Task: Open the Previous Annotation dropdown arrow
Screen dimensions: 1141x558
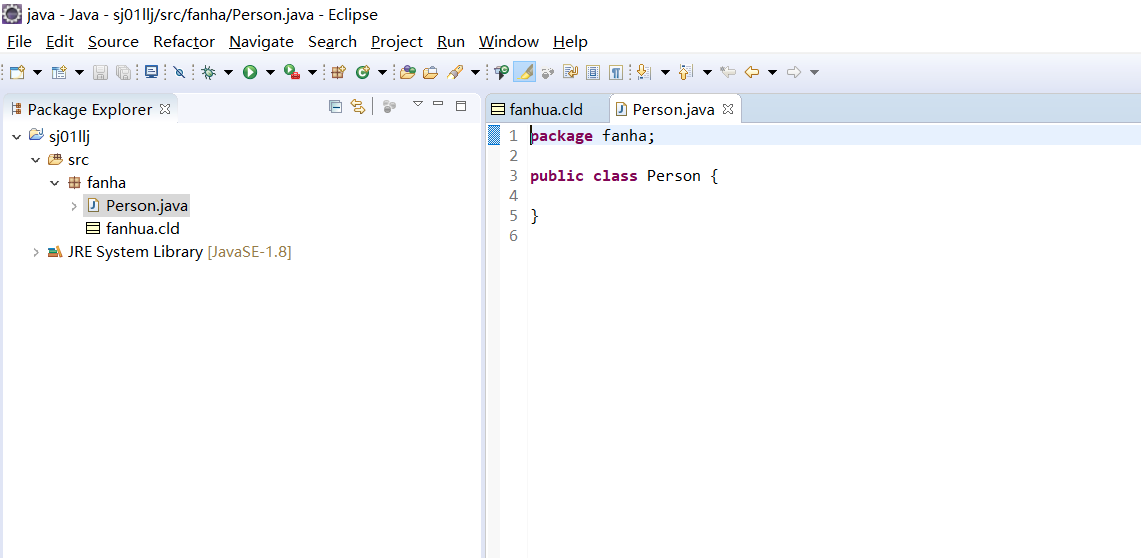Action: pos(707,72)
